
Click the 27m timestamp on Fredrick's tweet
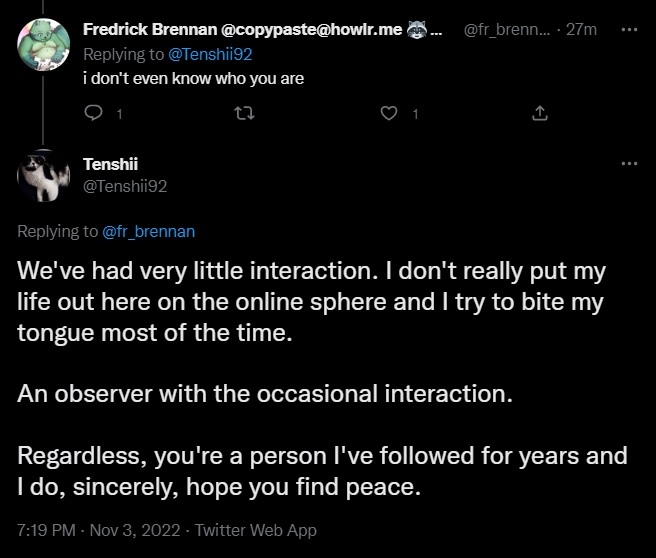pos(581,30)
